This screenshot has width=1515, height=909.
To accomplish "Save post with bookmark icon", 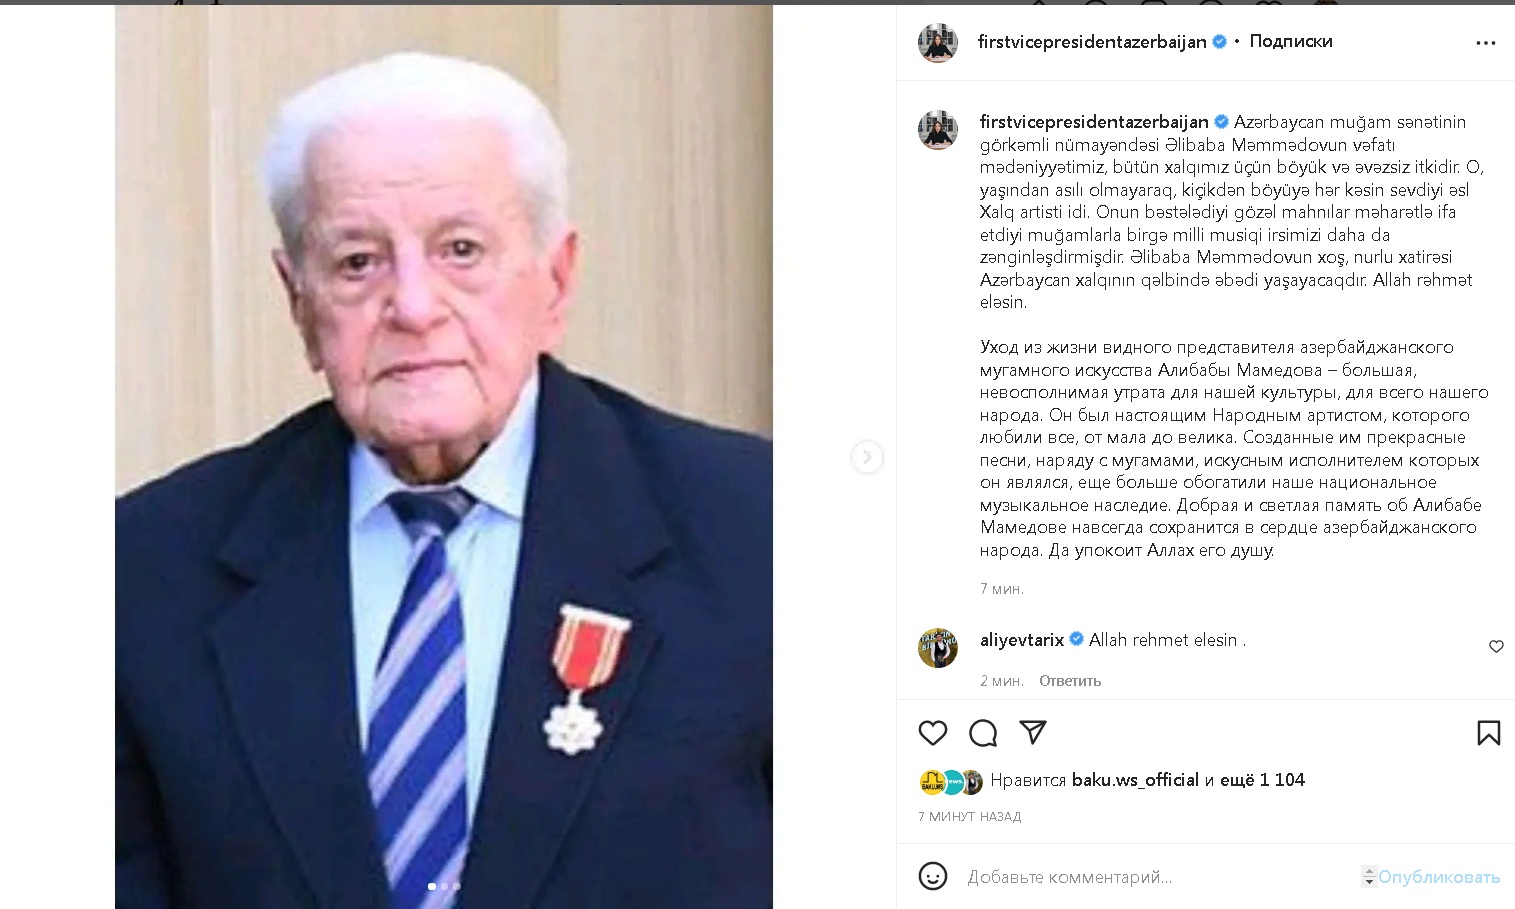I will [1488, 733].
